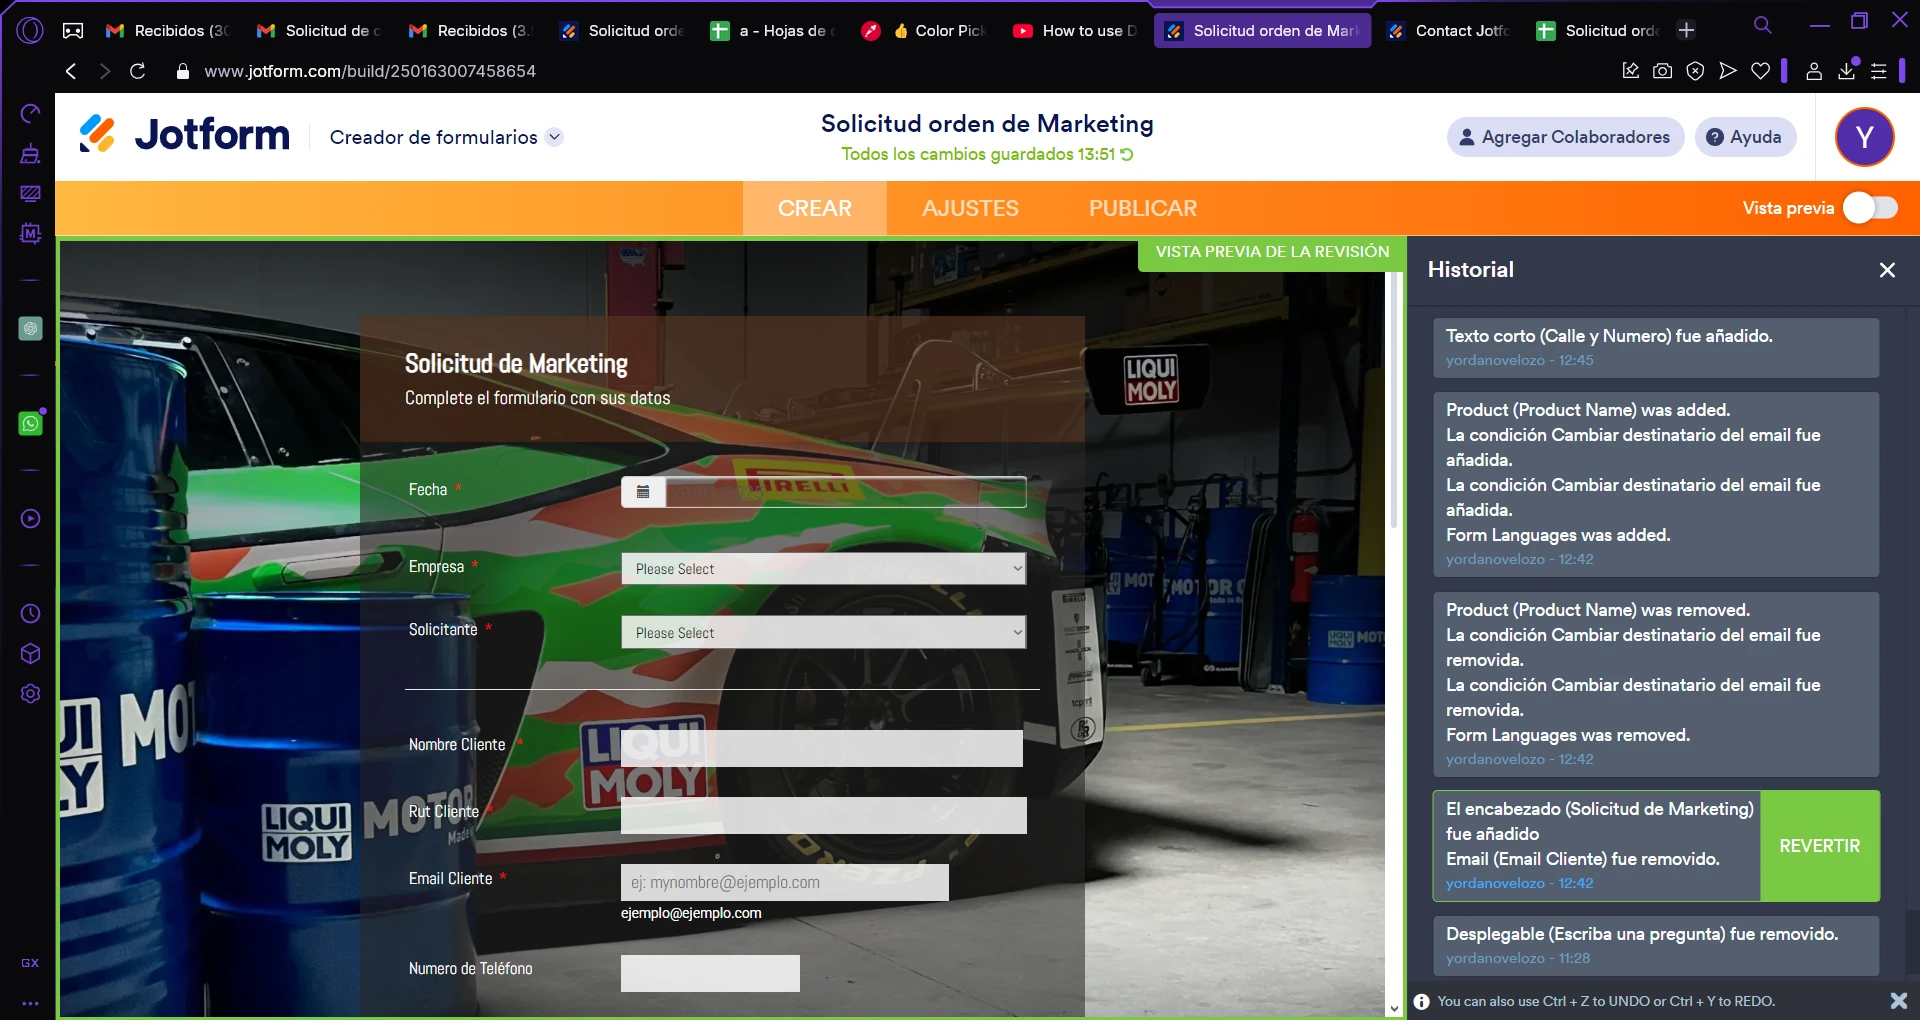Reload the page with the refresh icon
The height and width of the screenshot is (1020, 1920).
(138, 71)
